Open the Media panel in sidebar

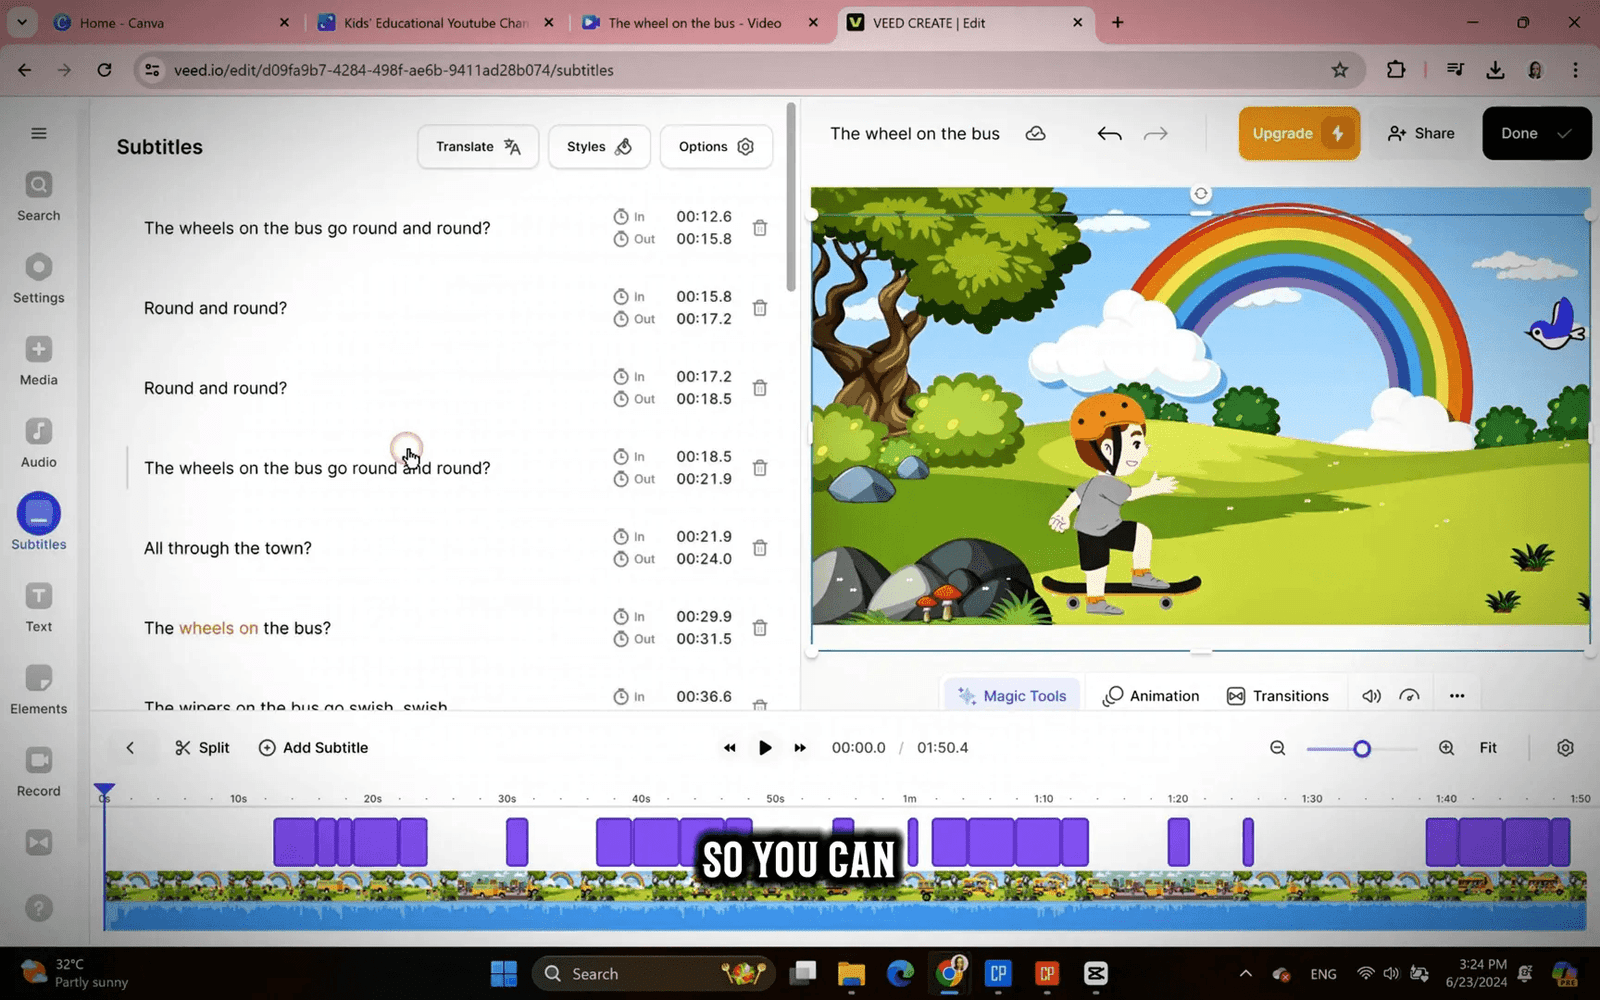pos(39,360)
